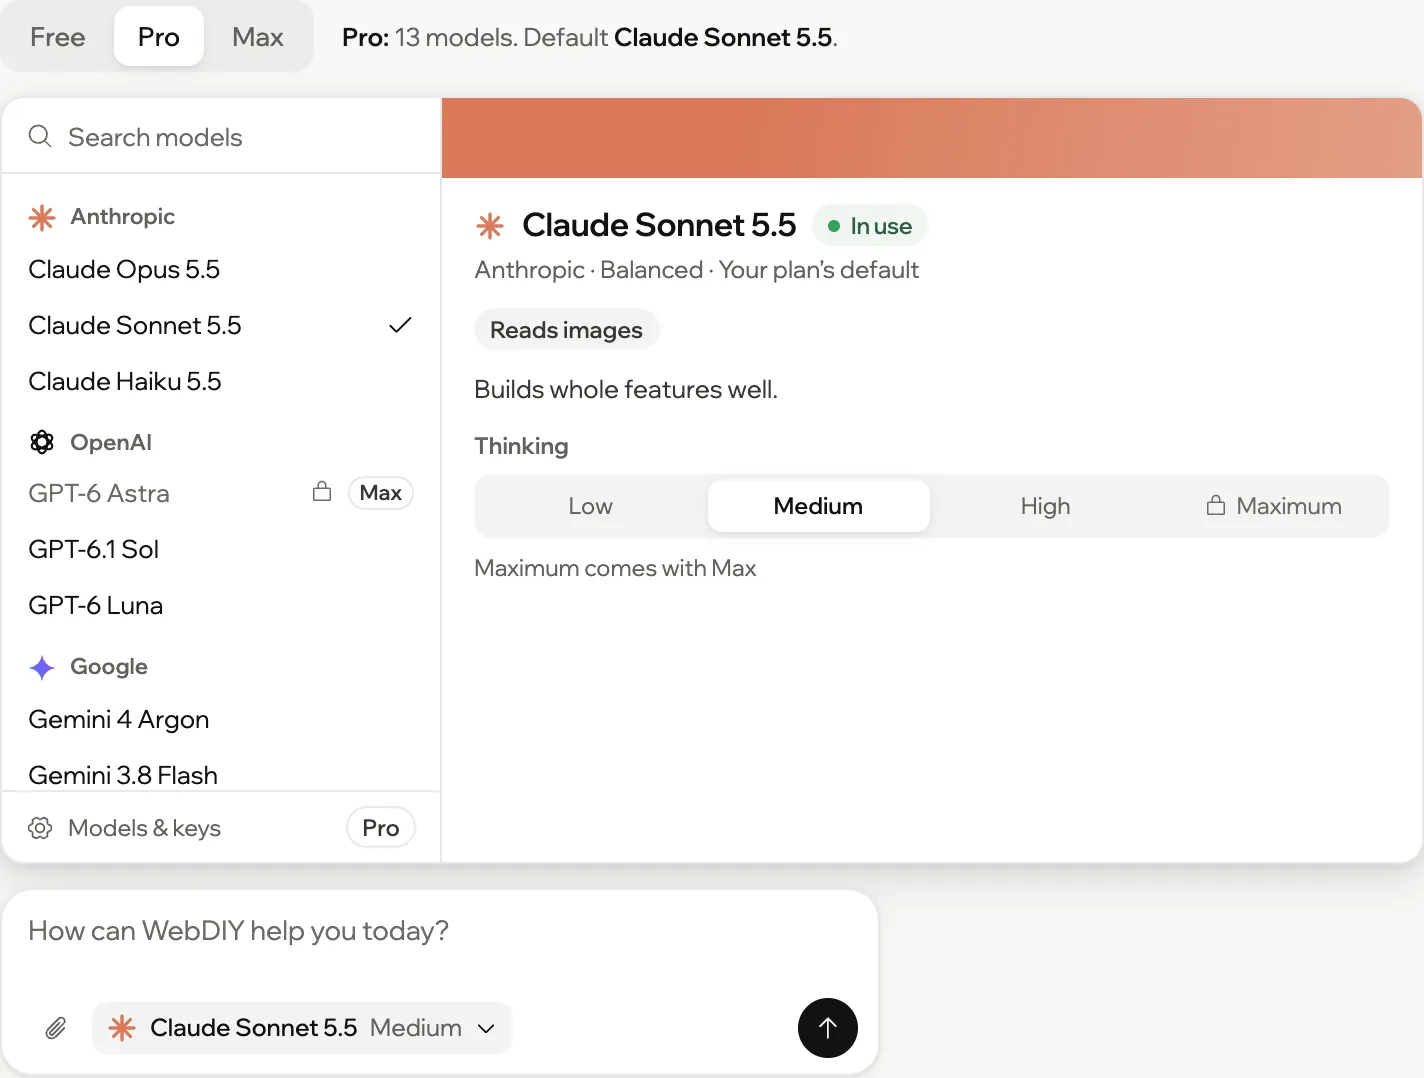Click the Pro badge beside Models & keys

coord(381,828)
